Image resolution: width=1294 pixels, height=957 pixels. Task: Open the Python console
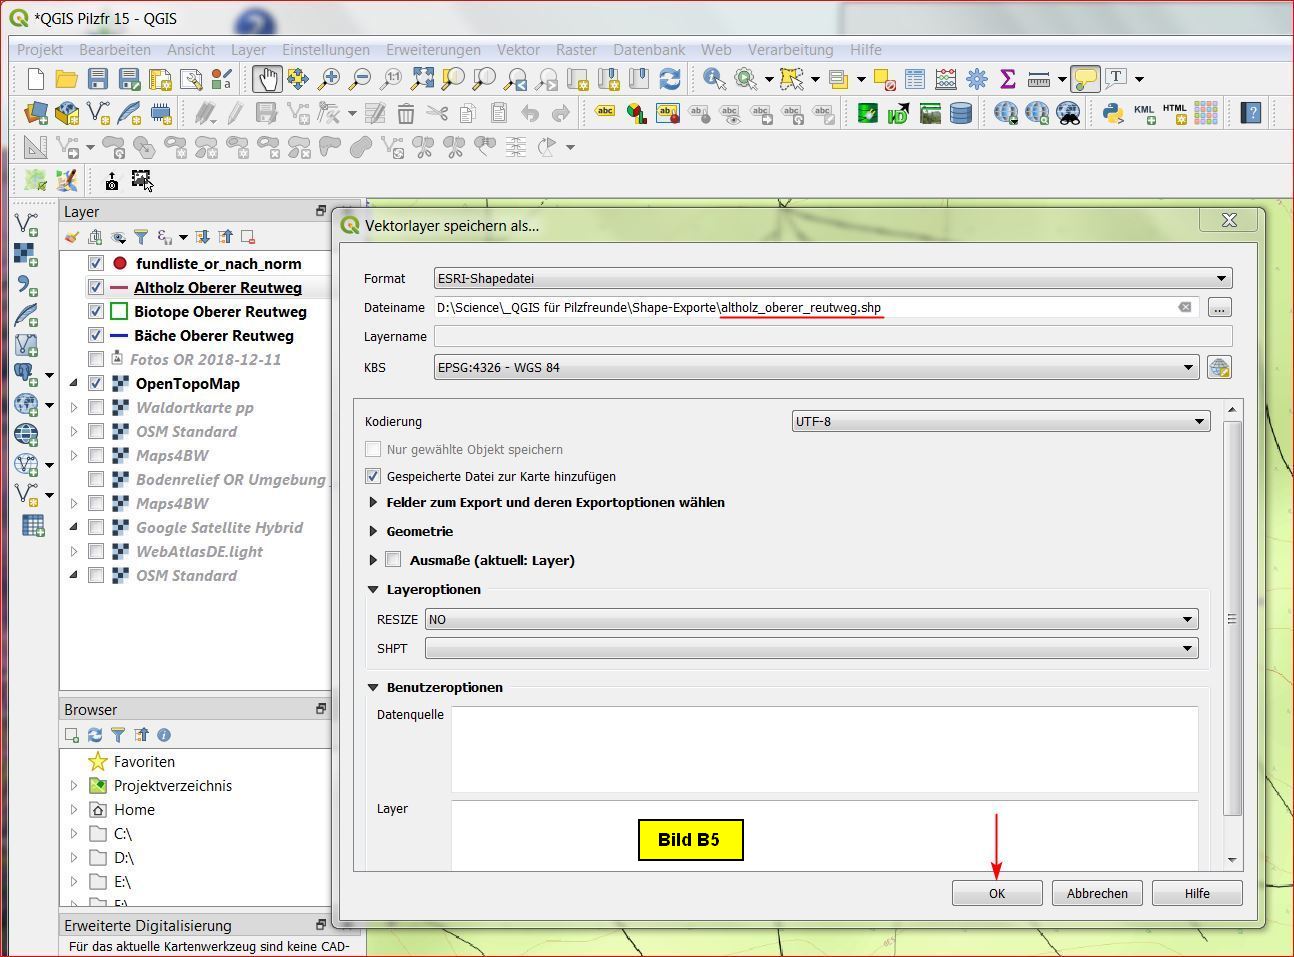1112,113
